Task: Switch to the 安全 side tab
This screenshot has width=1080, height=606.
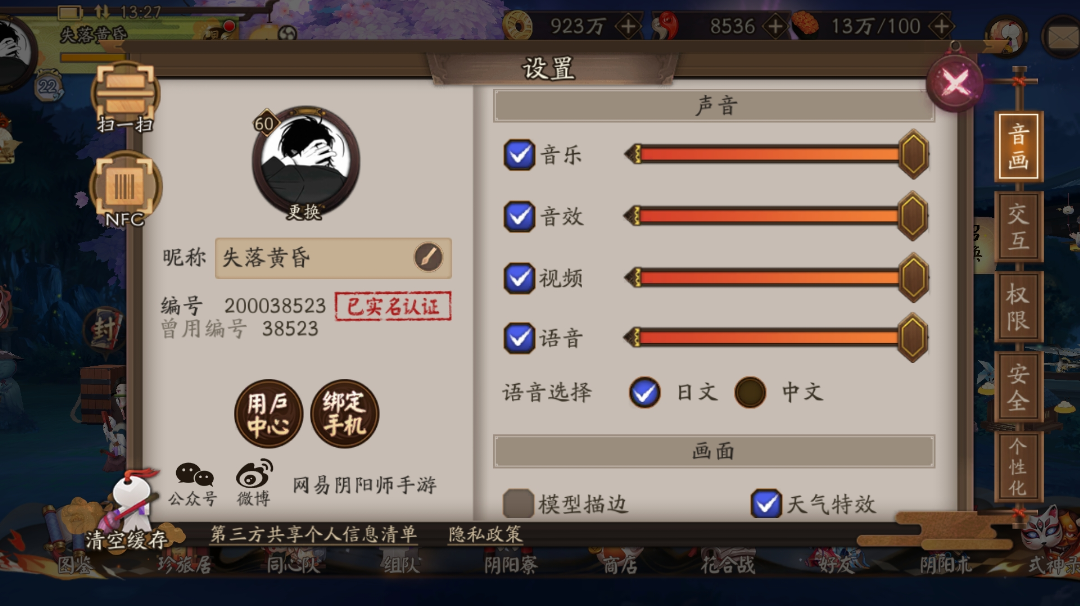Action: click(1018, 387)
